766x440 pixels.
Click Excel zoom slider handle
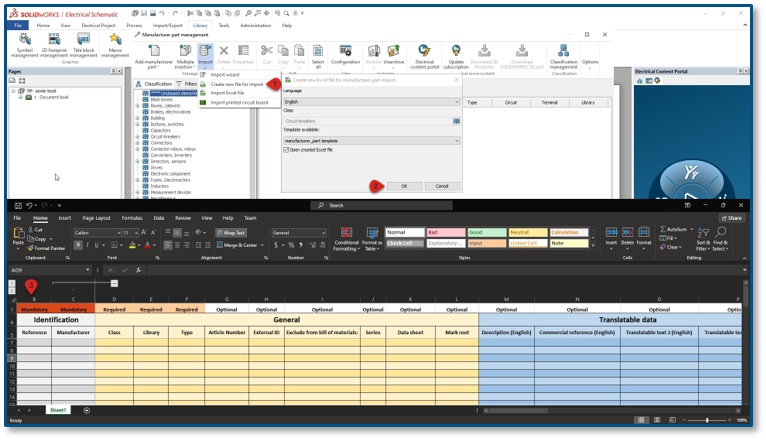707,420
